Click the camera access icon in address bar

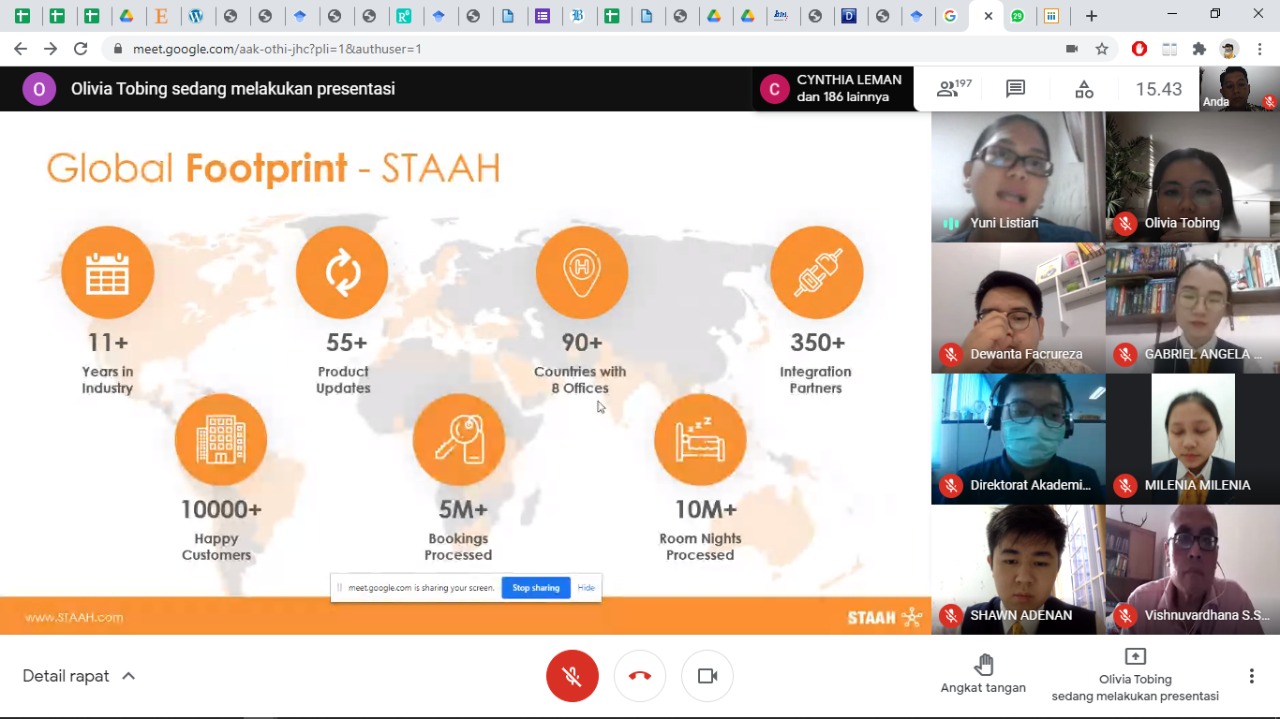tap(1072, 48)
